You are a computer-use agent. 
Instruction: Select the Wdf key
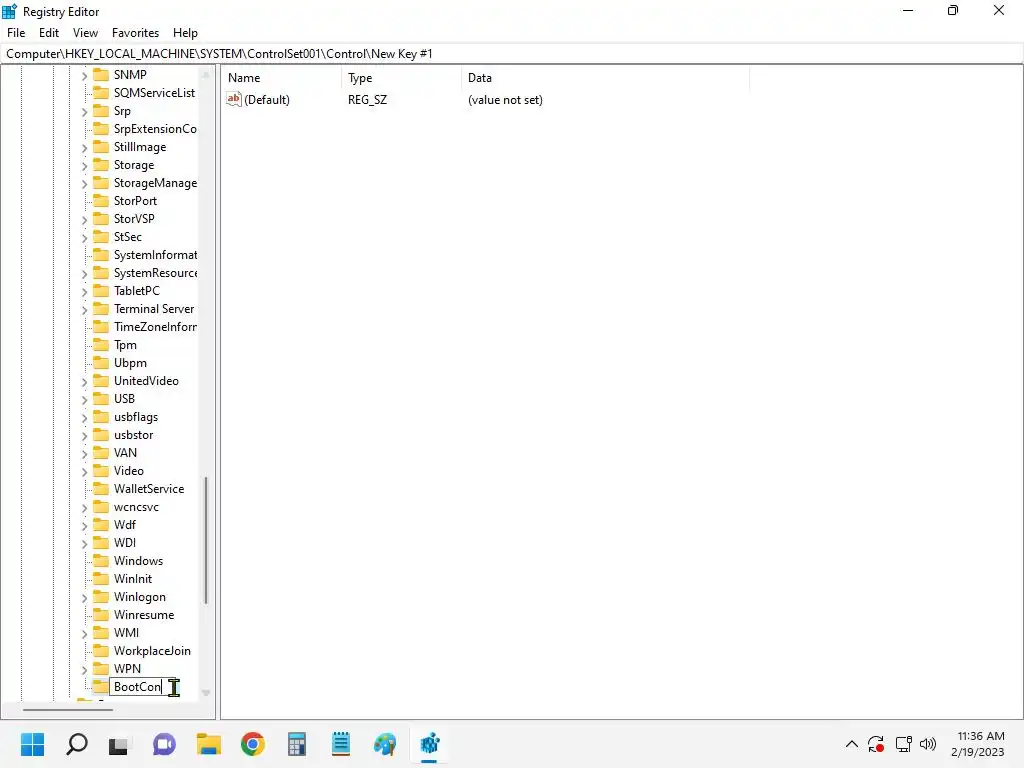(x=124, y=525)
